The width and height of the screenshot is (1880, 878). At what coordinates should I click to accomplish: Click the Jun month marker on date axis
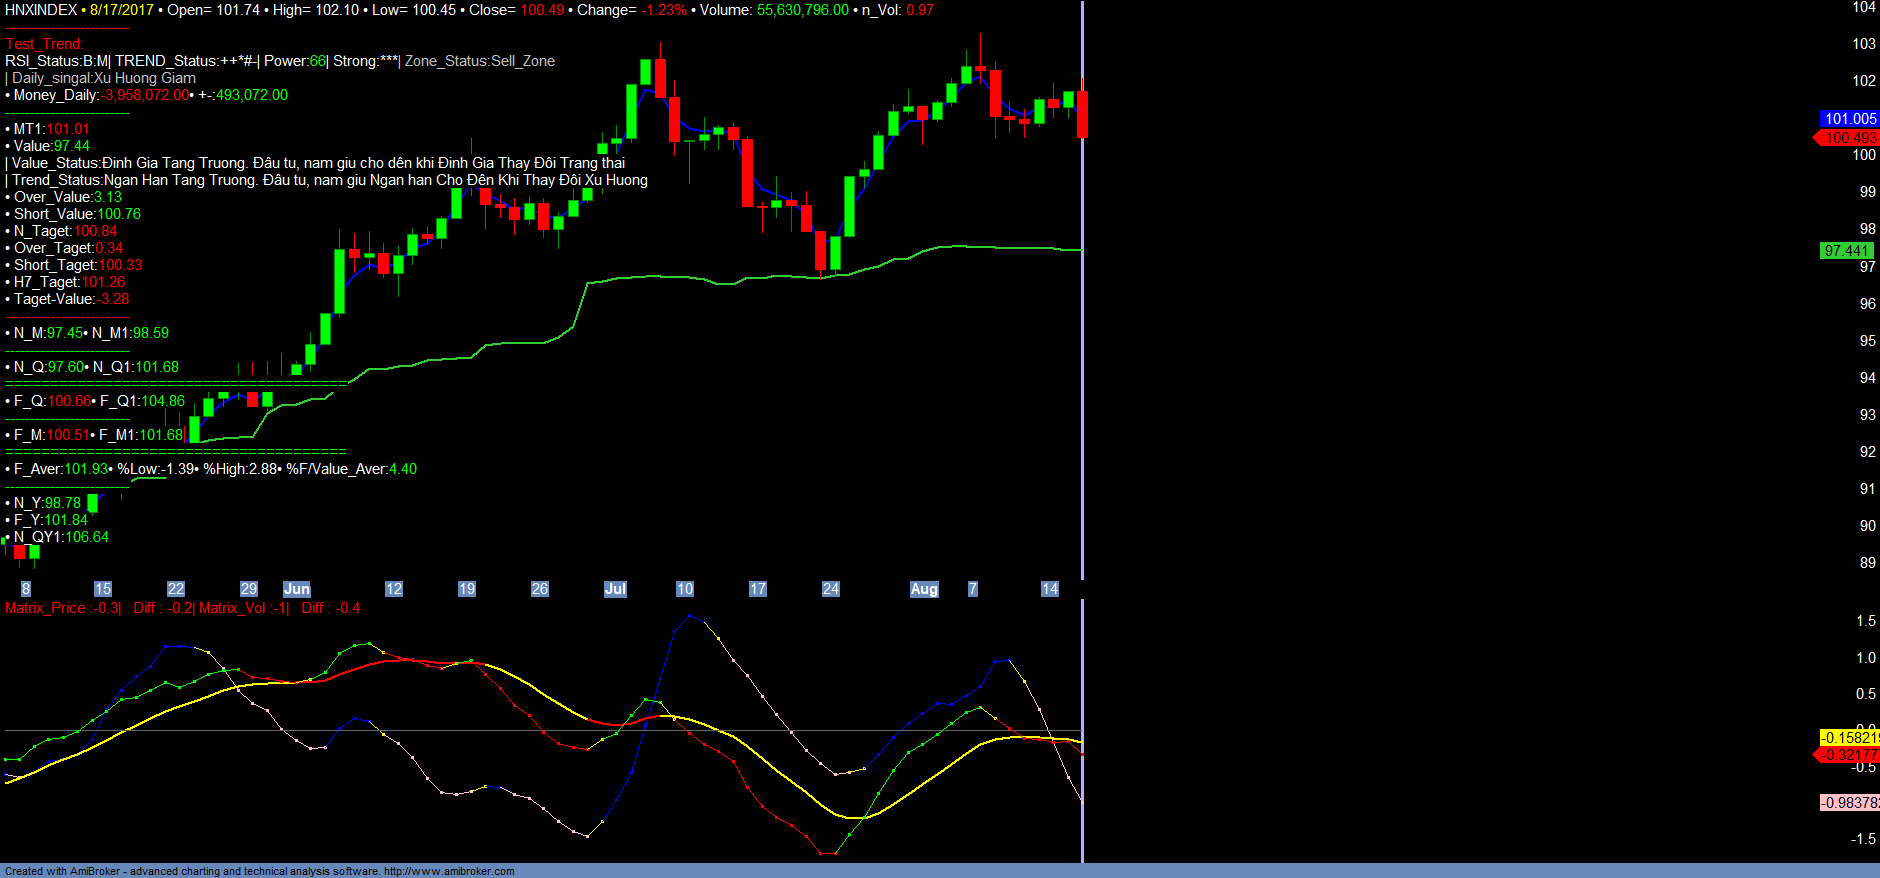(297, 589)
